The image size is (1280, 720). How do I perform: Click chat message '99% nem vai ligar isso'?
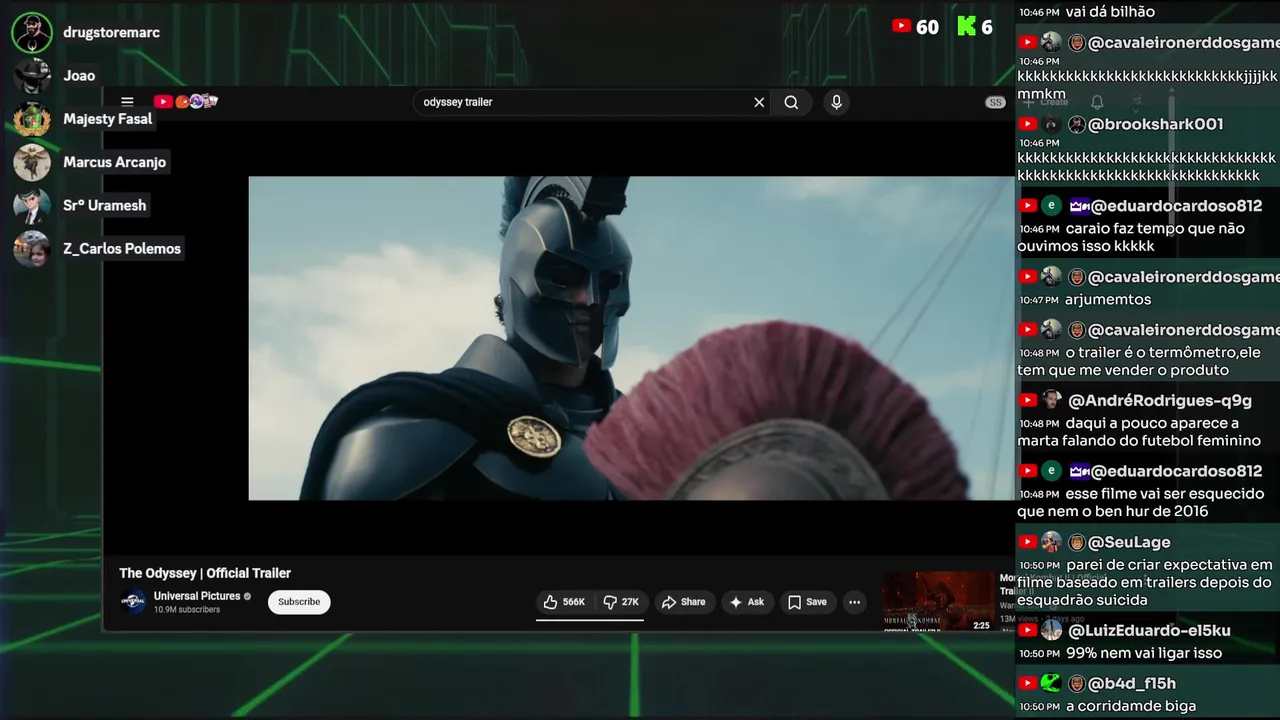1144,653
